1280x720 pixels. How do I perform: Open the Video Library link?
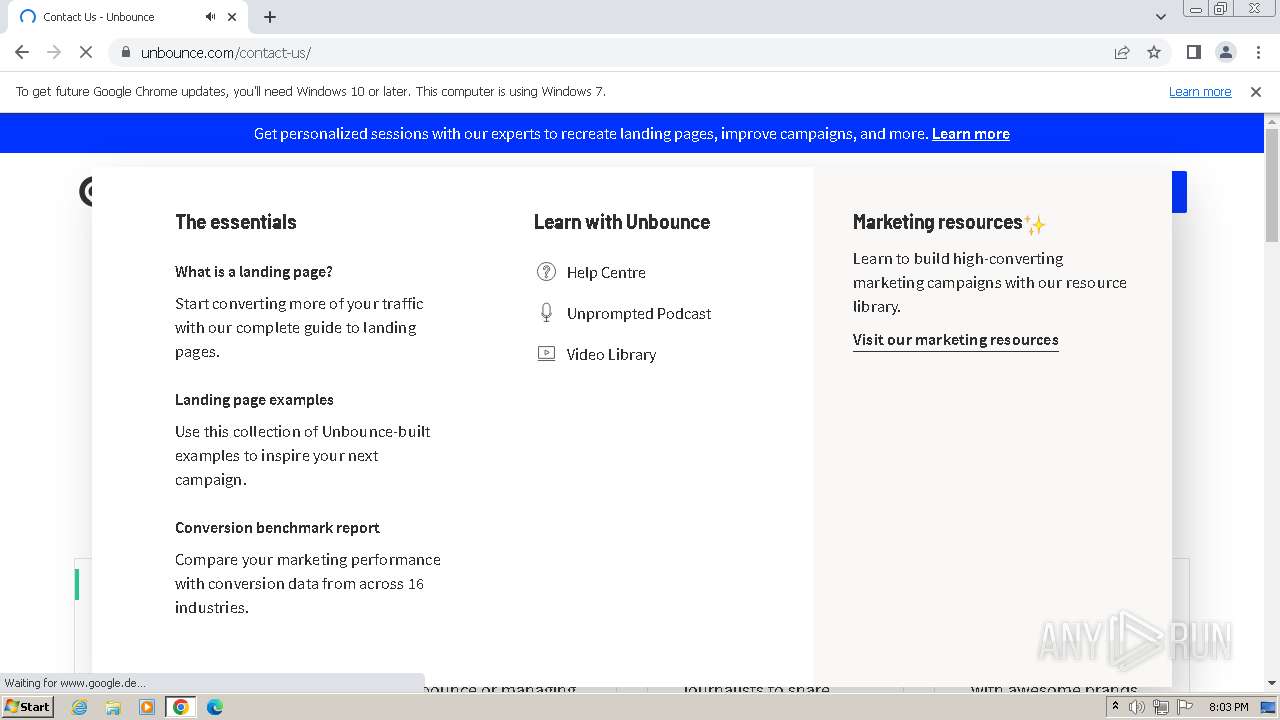click(611, 354)
